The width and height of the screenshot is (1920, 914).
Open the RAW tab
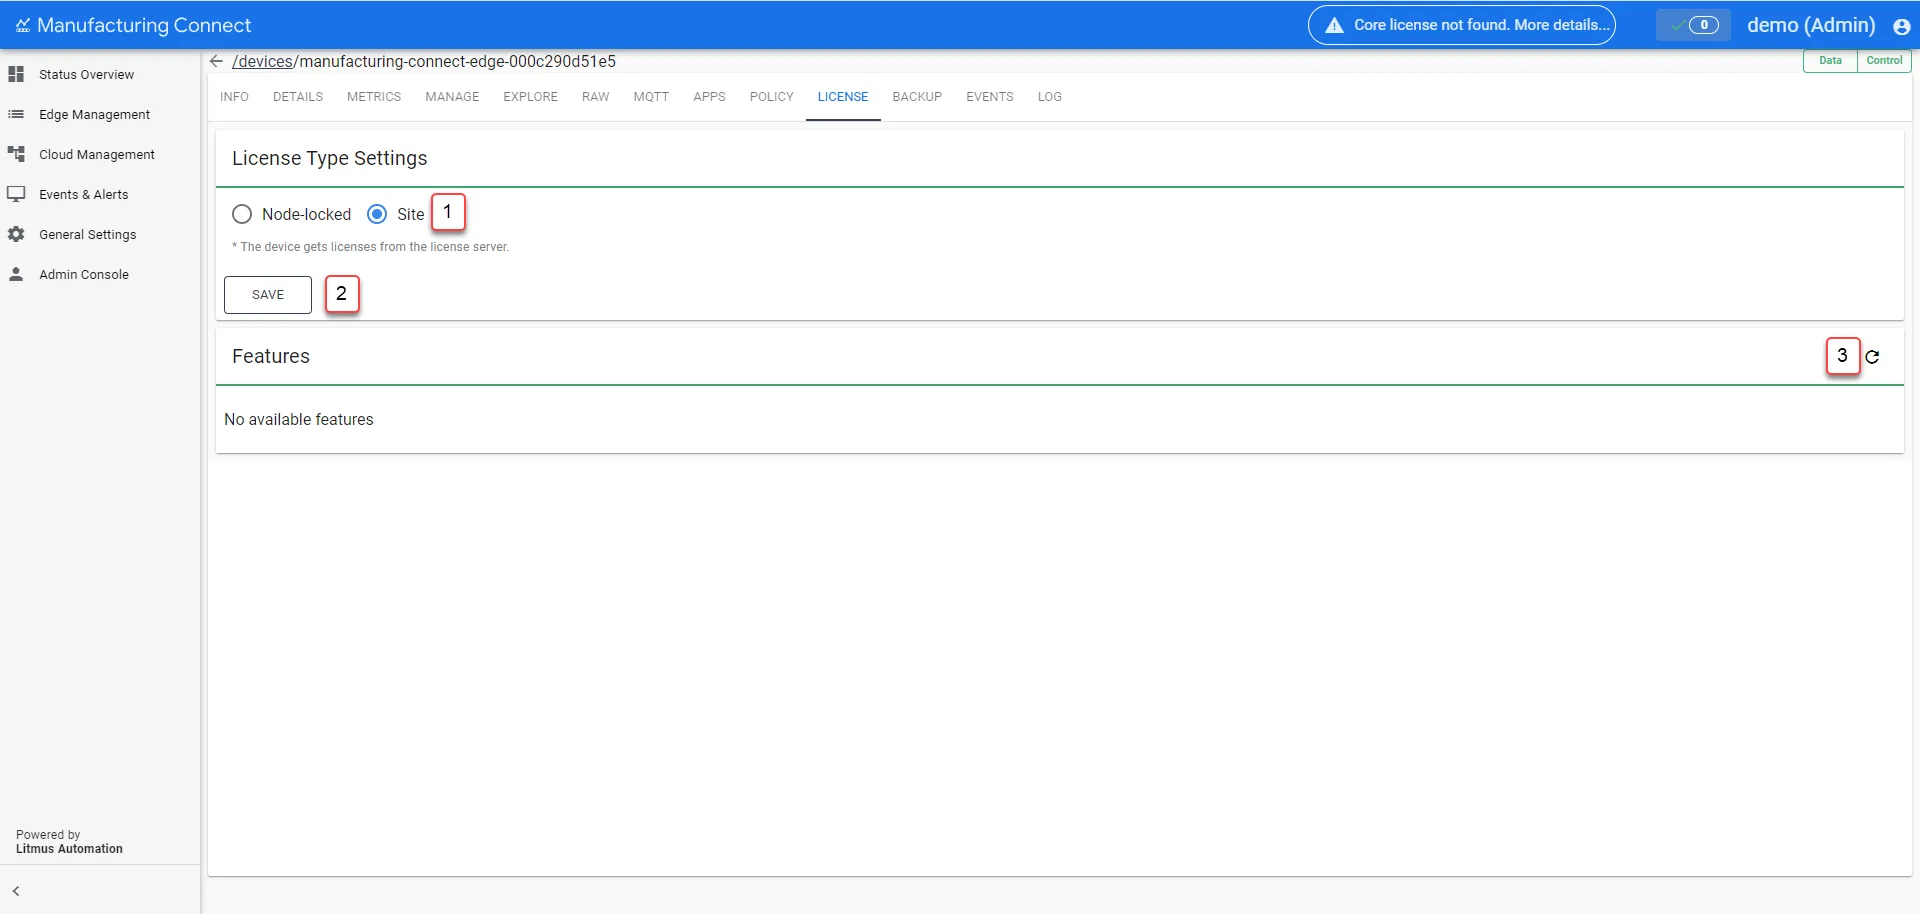click(x=595, y=97)
